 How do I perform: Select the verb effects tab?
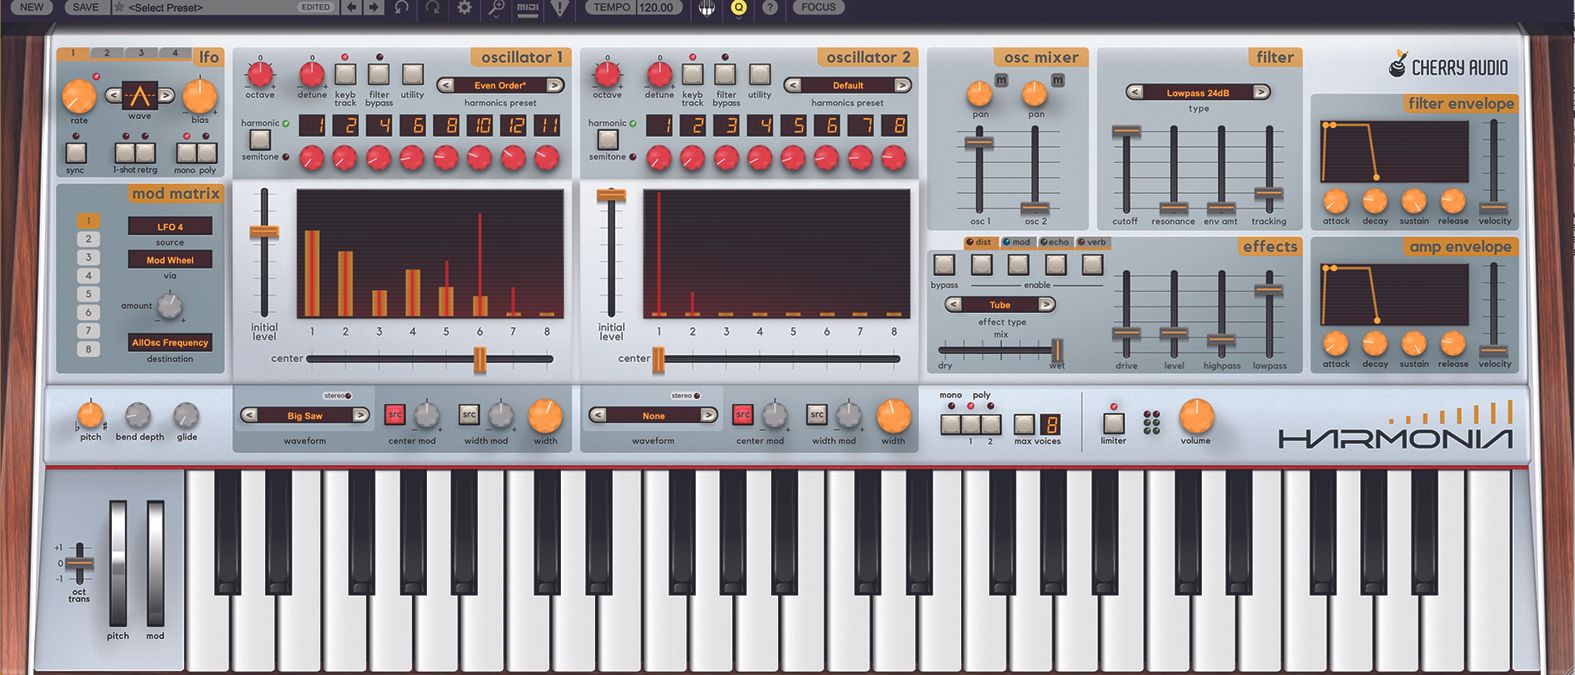[1093, 242]
